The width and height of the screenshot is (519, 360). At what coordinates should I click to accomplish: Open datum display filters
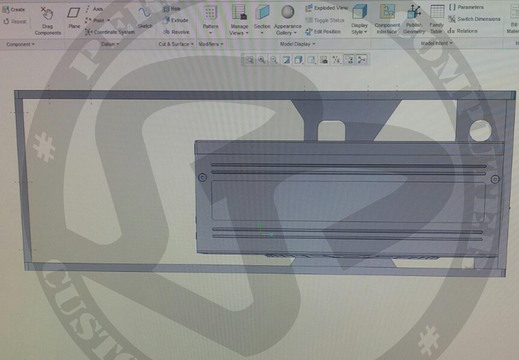coord(336,60)
